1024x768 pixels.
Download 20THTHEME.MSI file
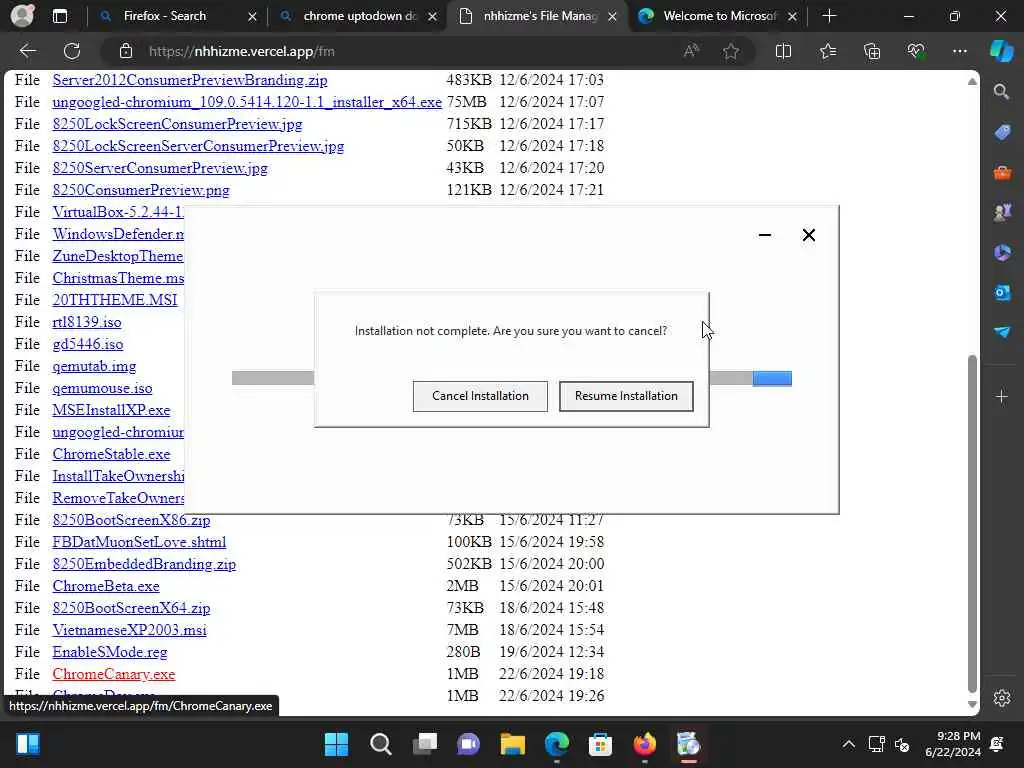(115, 300)
